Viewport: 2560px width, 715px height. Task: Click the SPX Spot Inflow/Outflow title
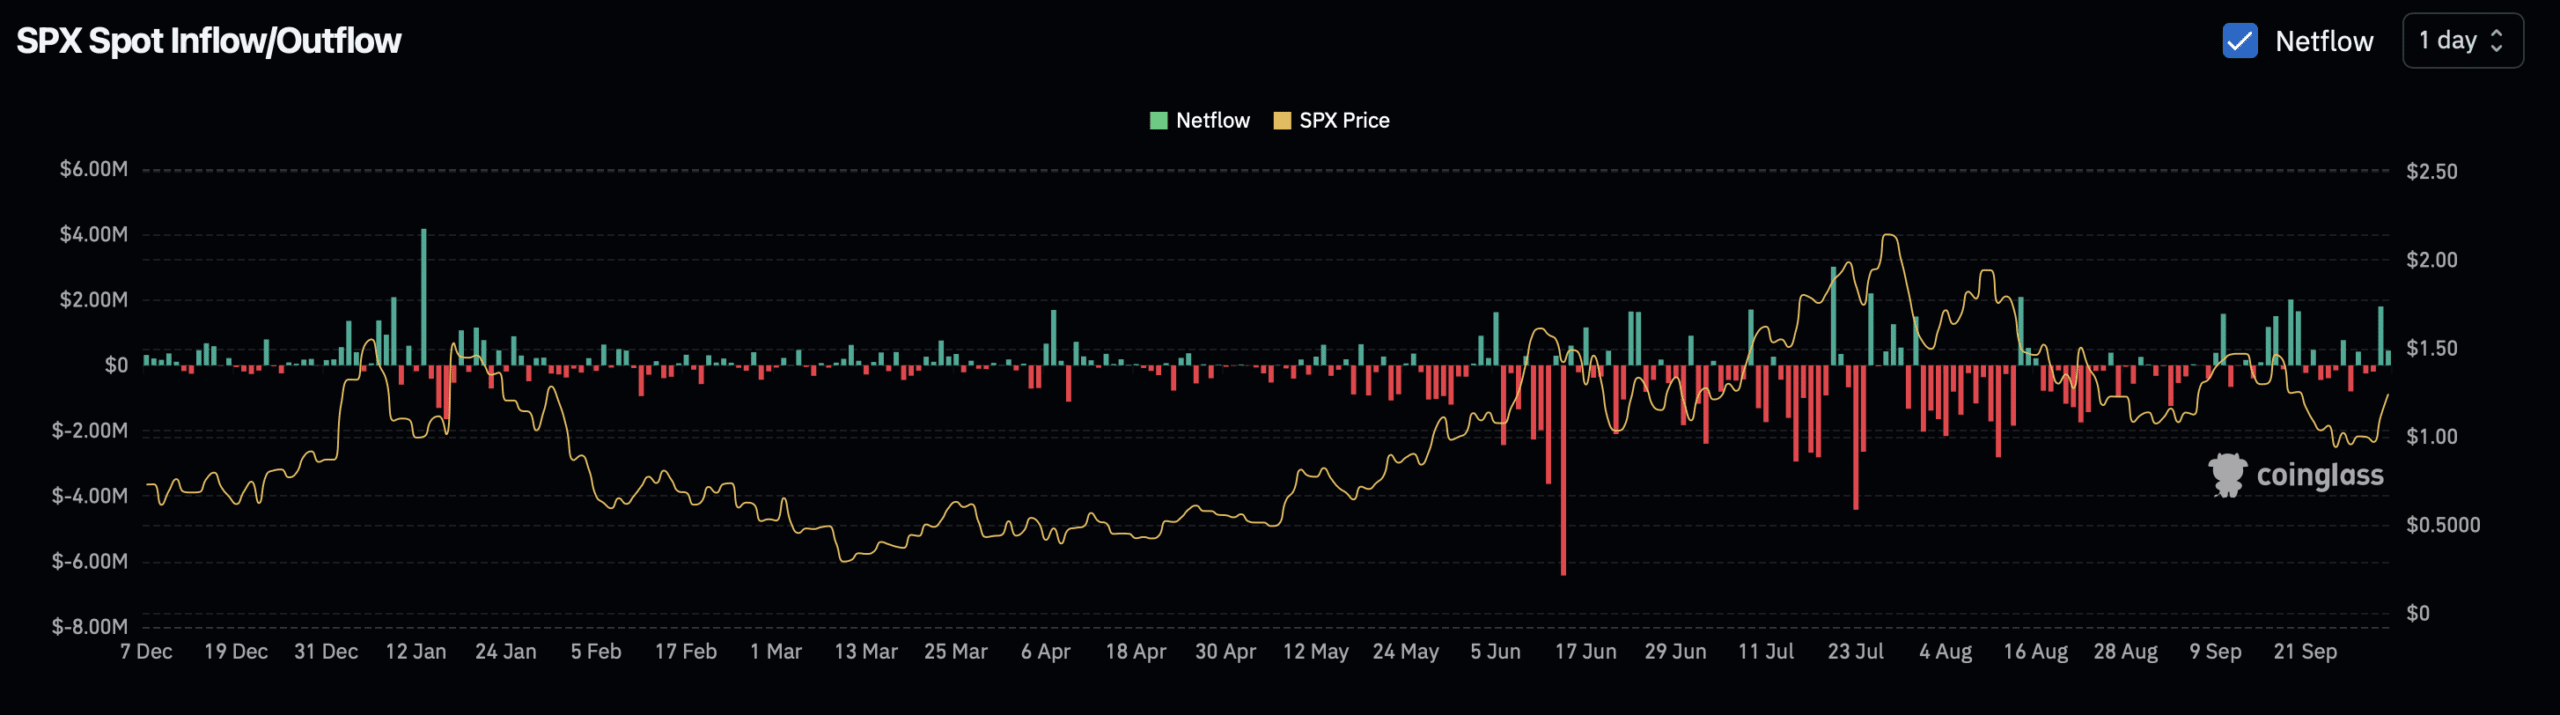click(209, 41)
